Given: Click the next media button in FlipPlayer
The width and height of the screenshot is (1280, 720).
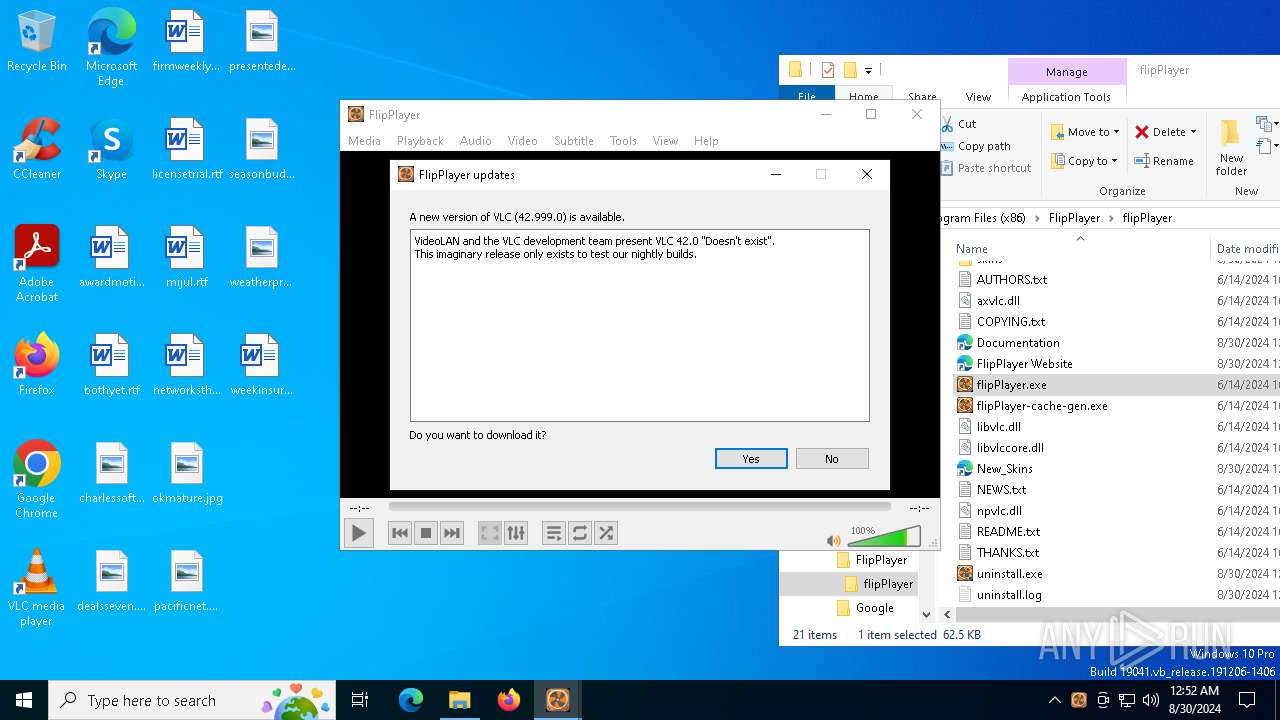Looking at the screenshot, I should [x=452, y=533].
